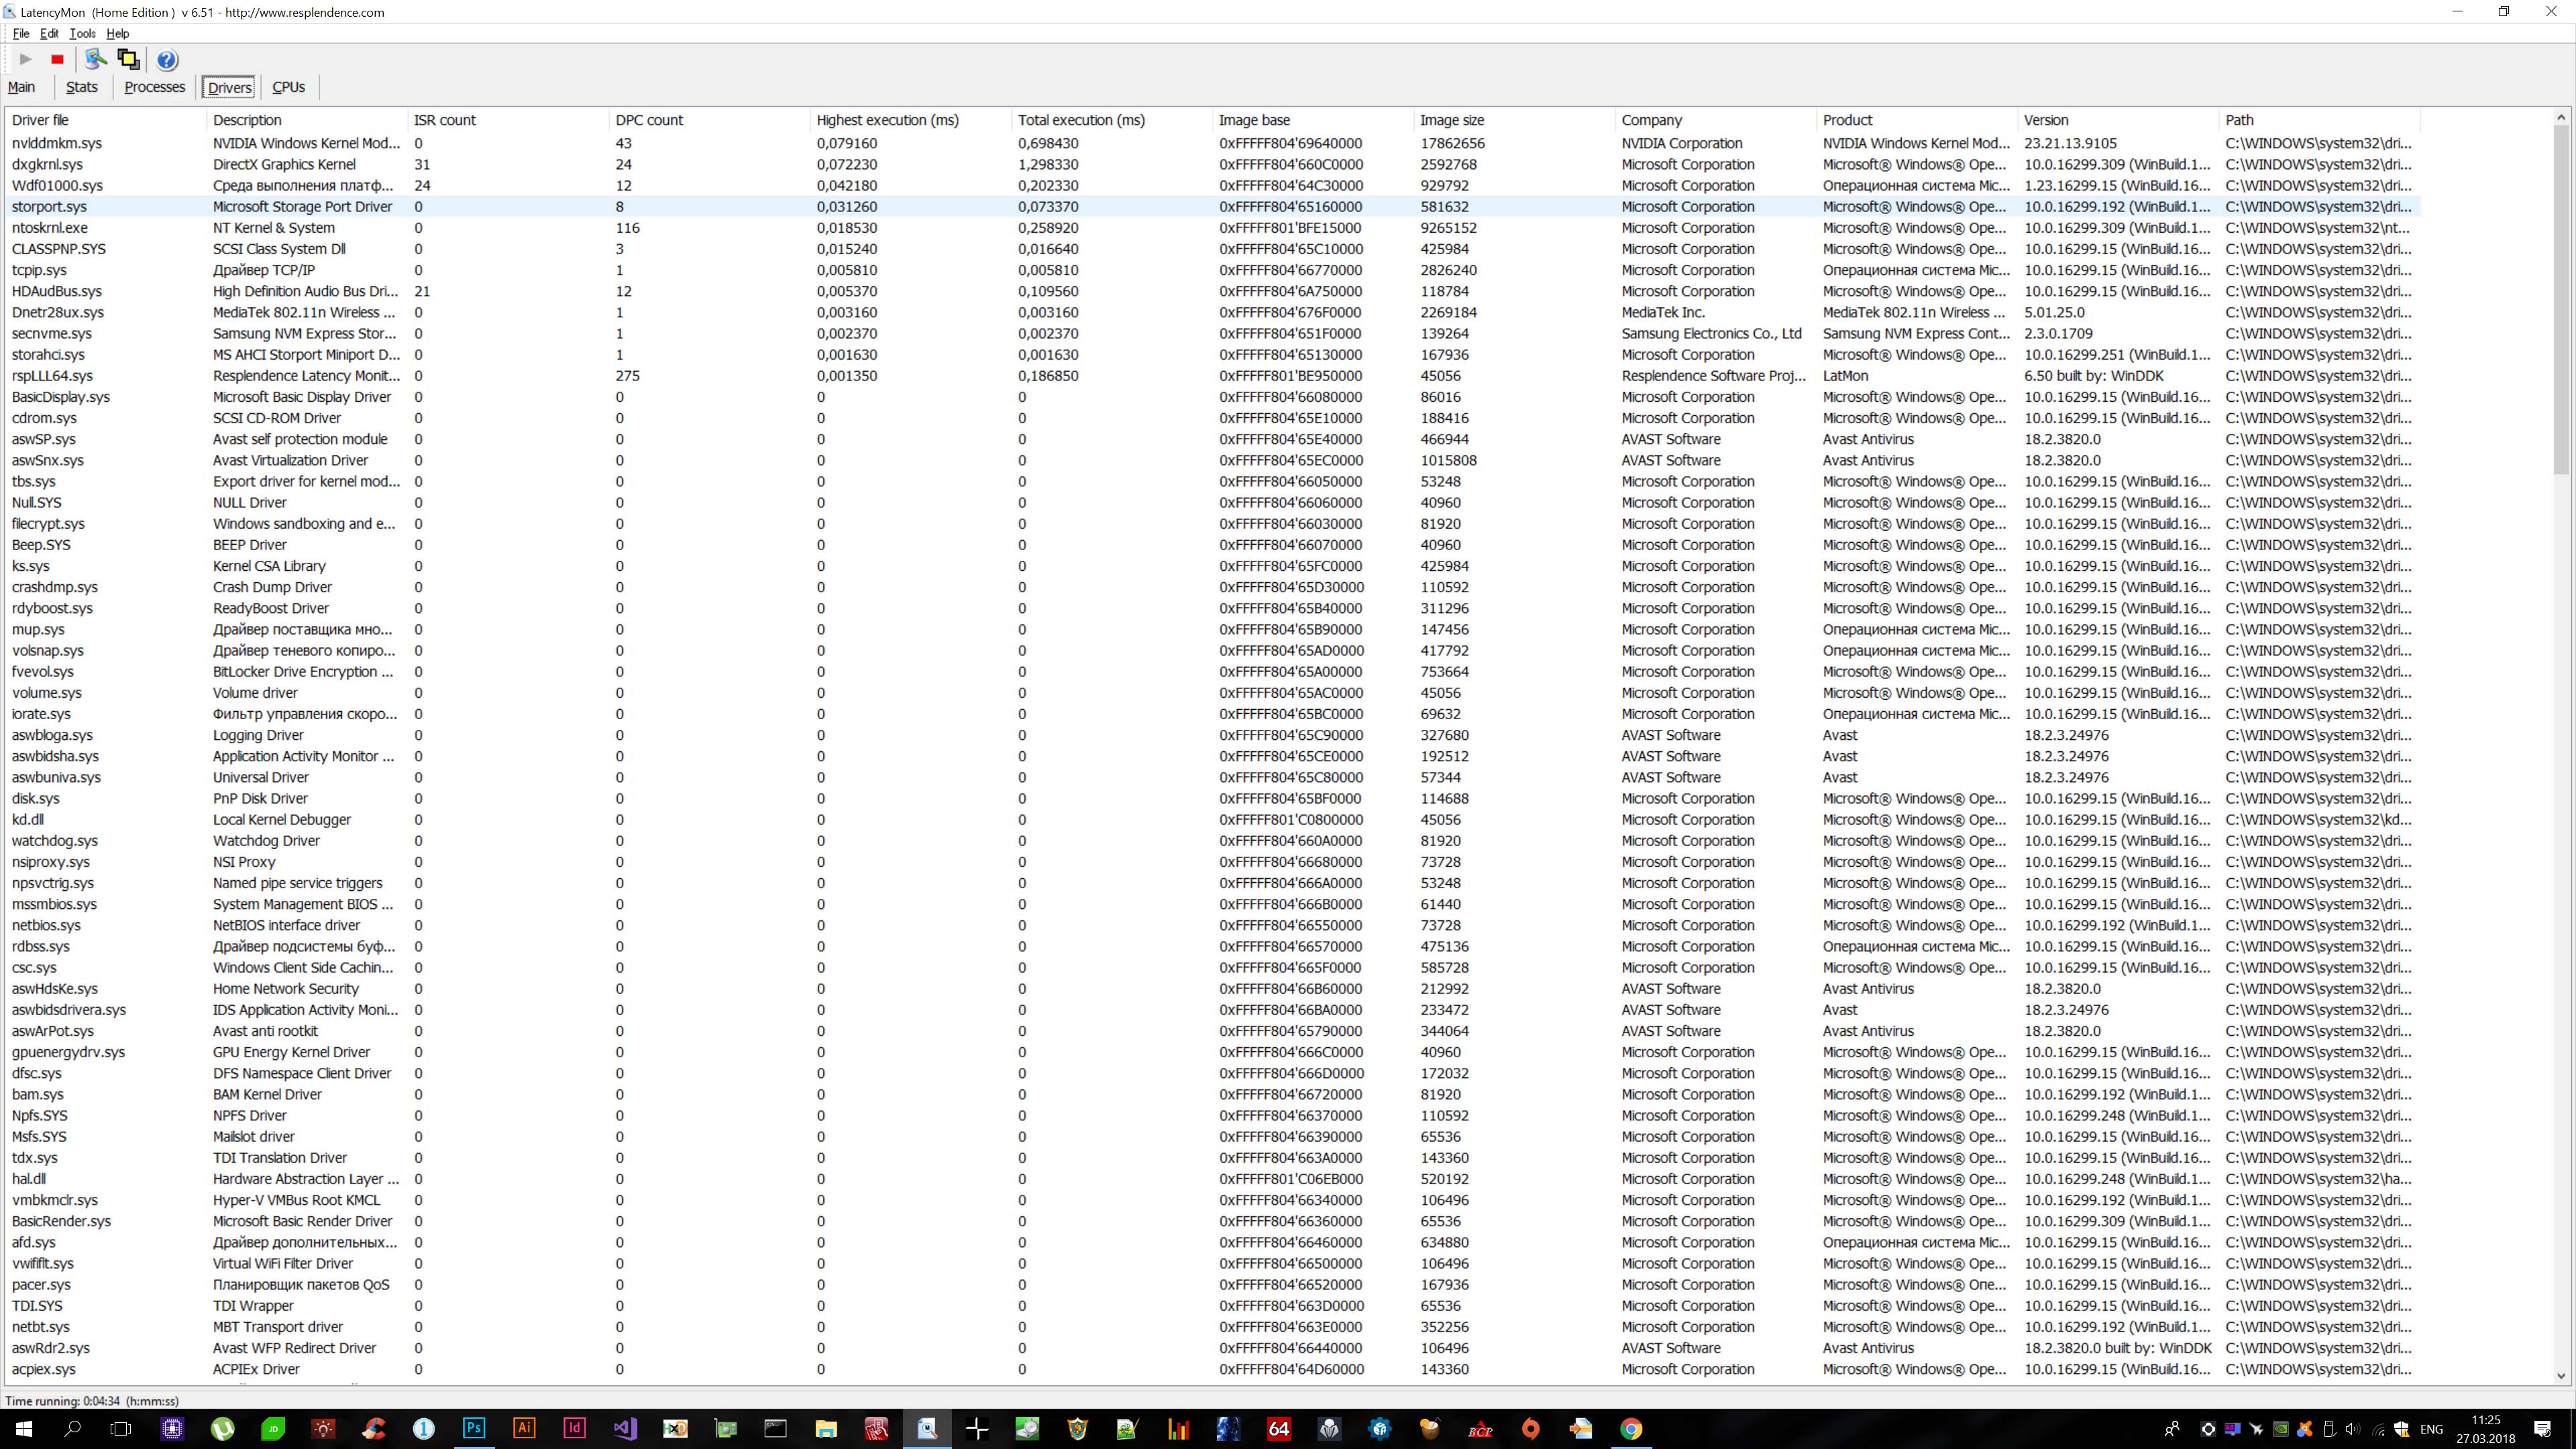The image size is (2576, 1449).
Task: Open Help via the blue question icon
Action: 167,60
